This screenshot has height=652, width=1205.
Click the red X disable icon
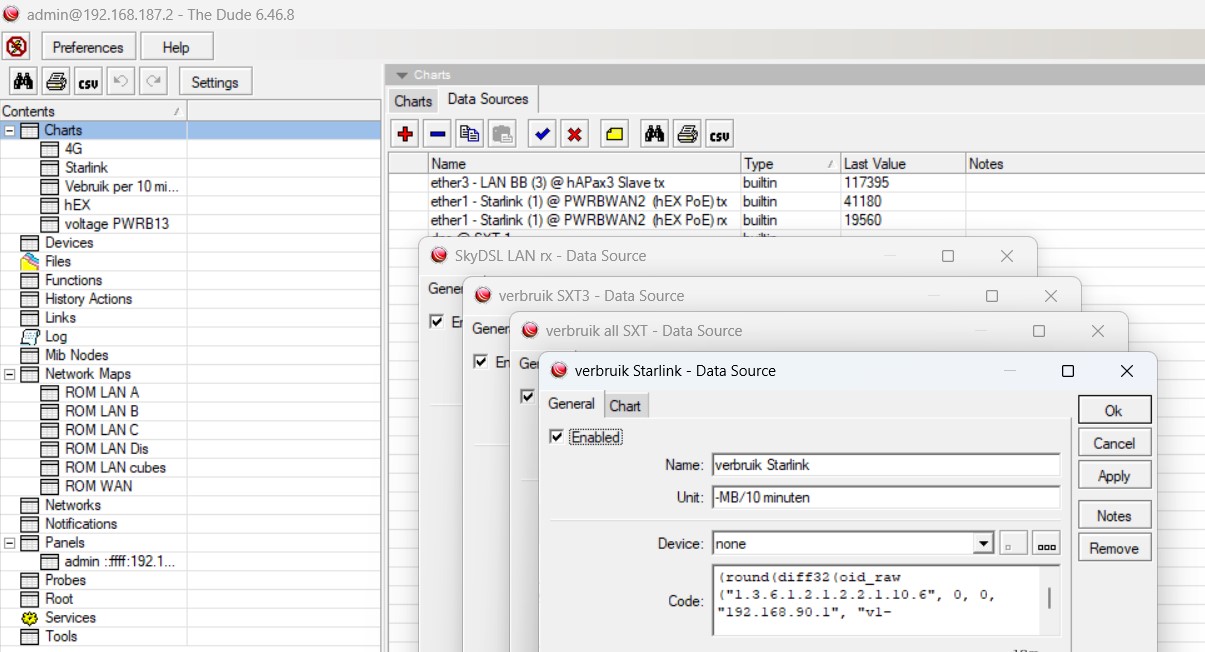point(574,134)
